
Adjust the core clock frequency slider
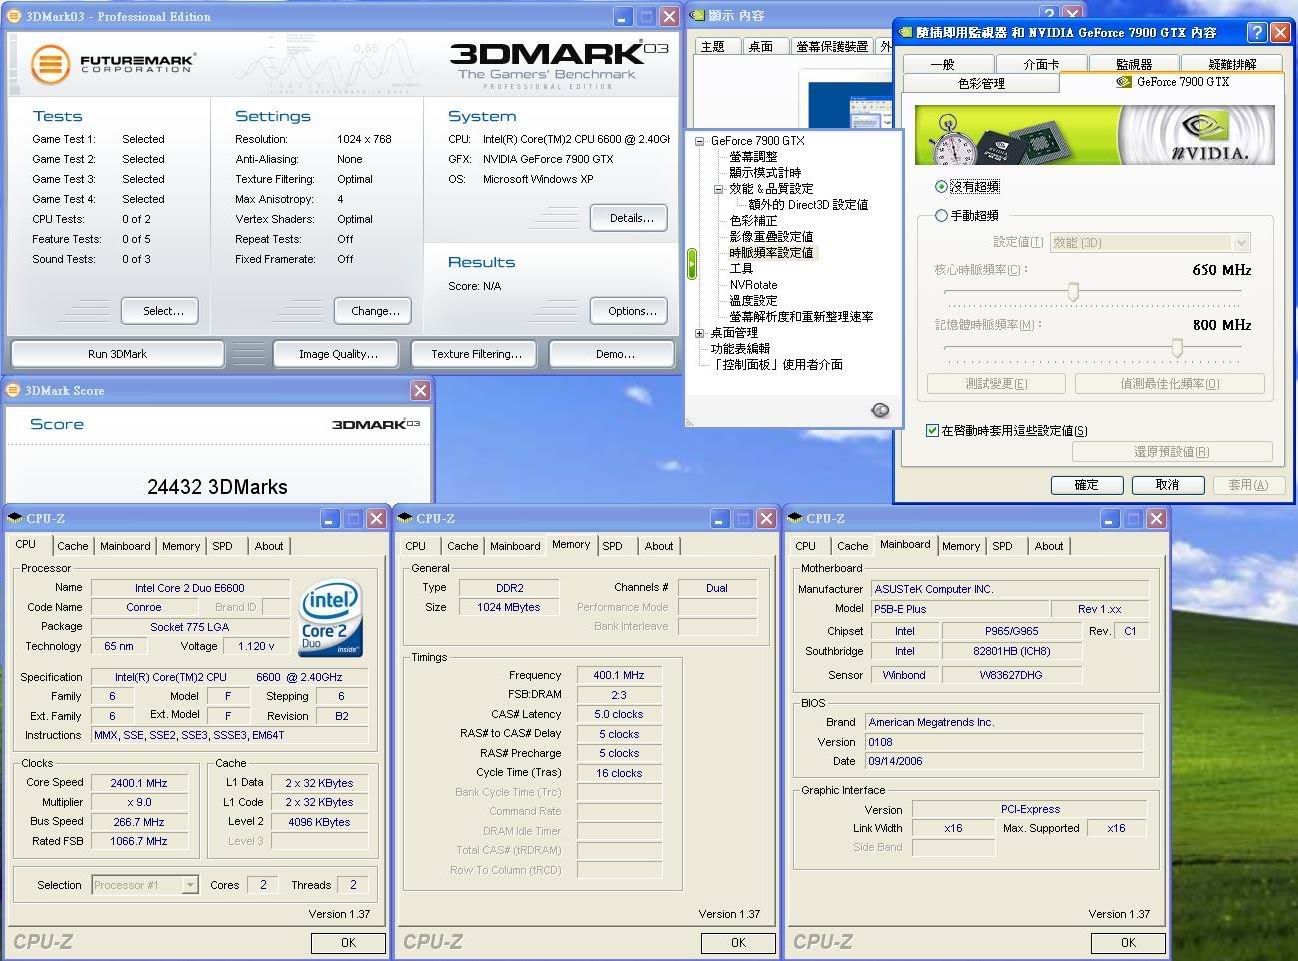[1073, 292]
